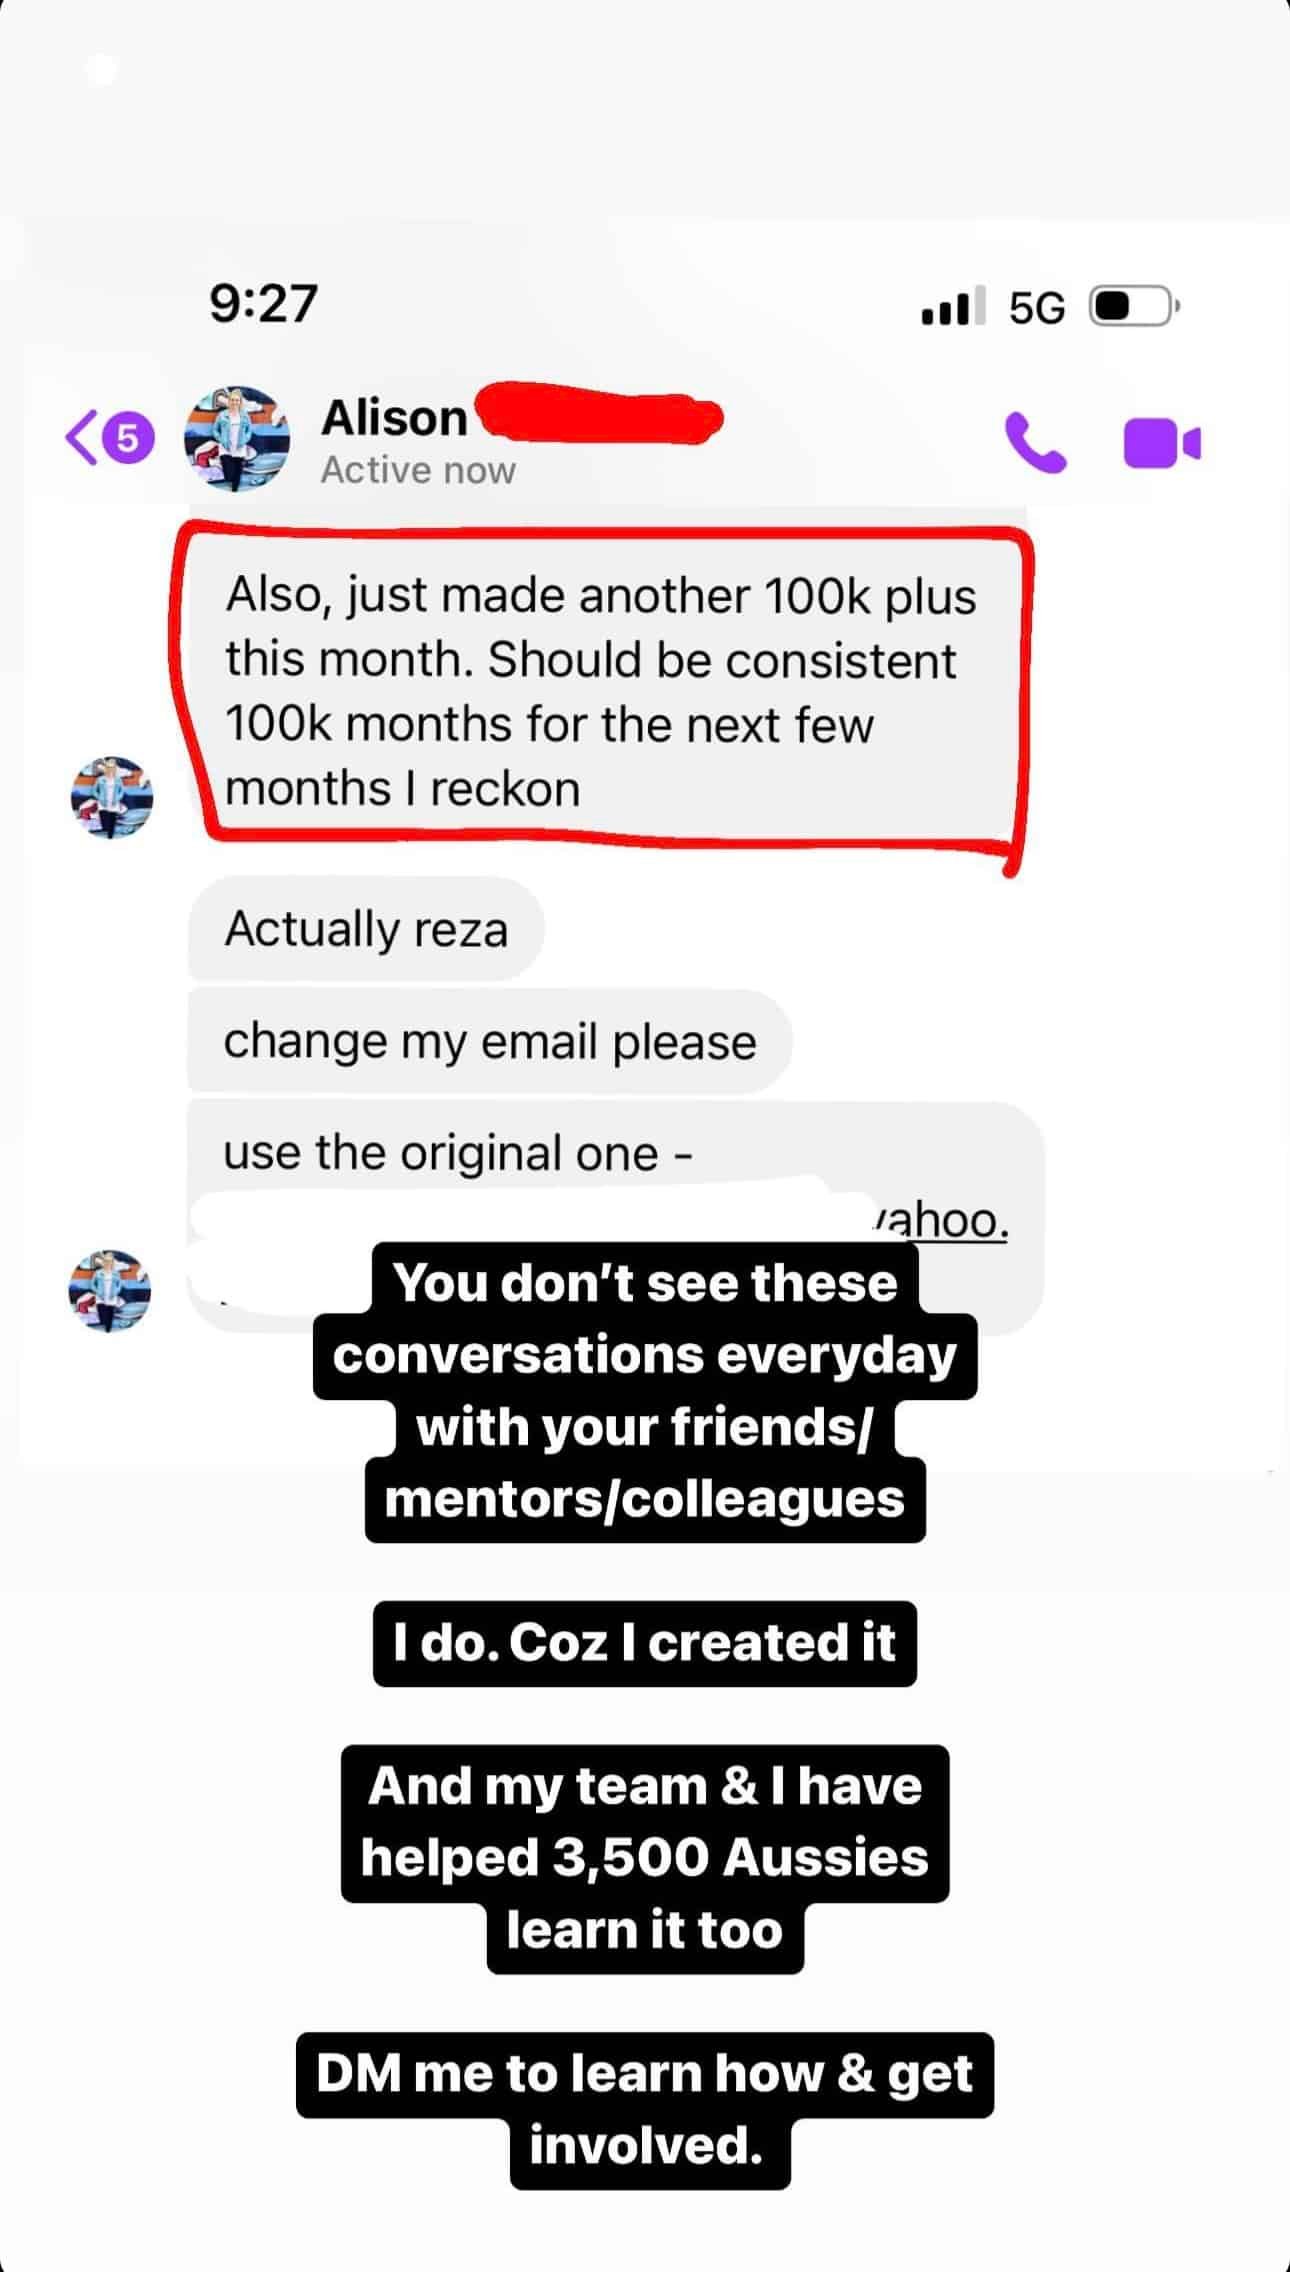1290x2272 pixels.
Task: Tap the "Active now" status text
Action: [418, 470]
